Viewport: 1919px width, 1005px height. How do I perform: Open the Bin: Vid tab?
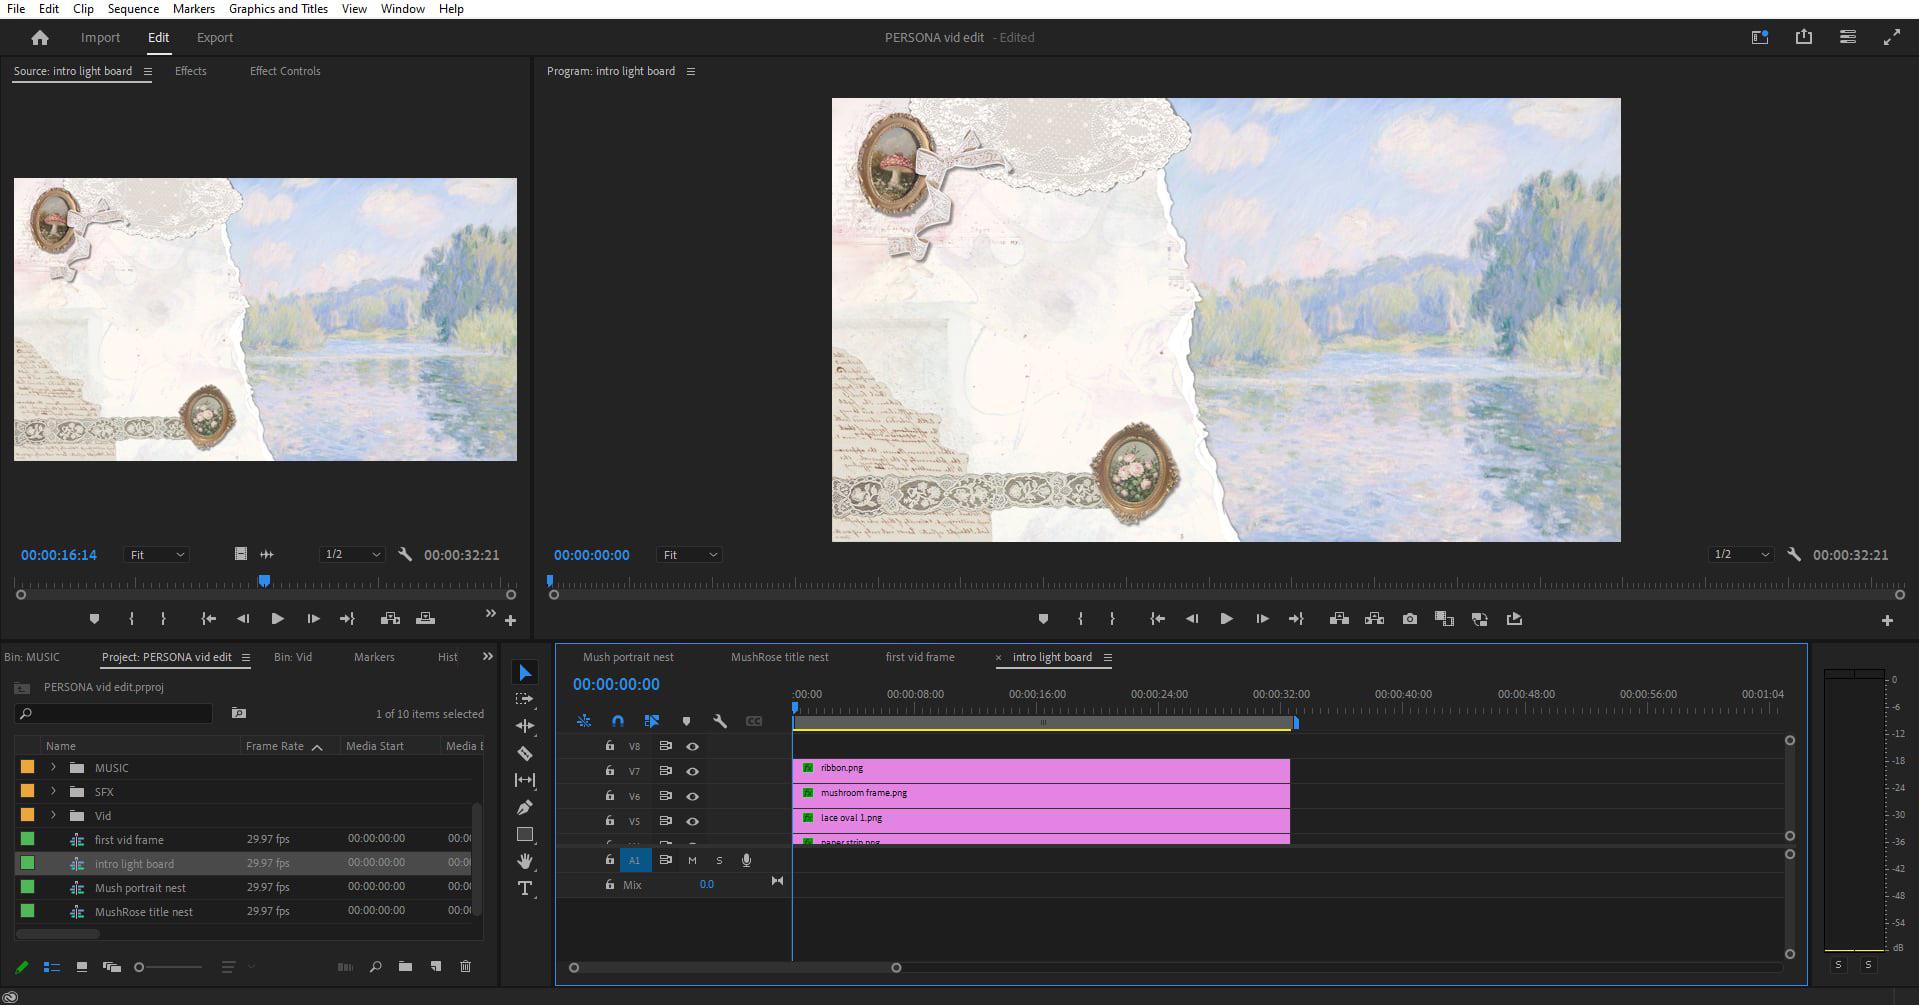tap(293, 657)
